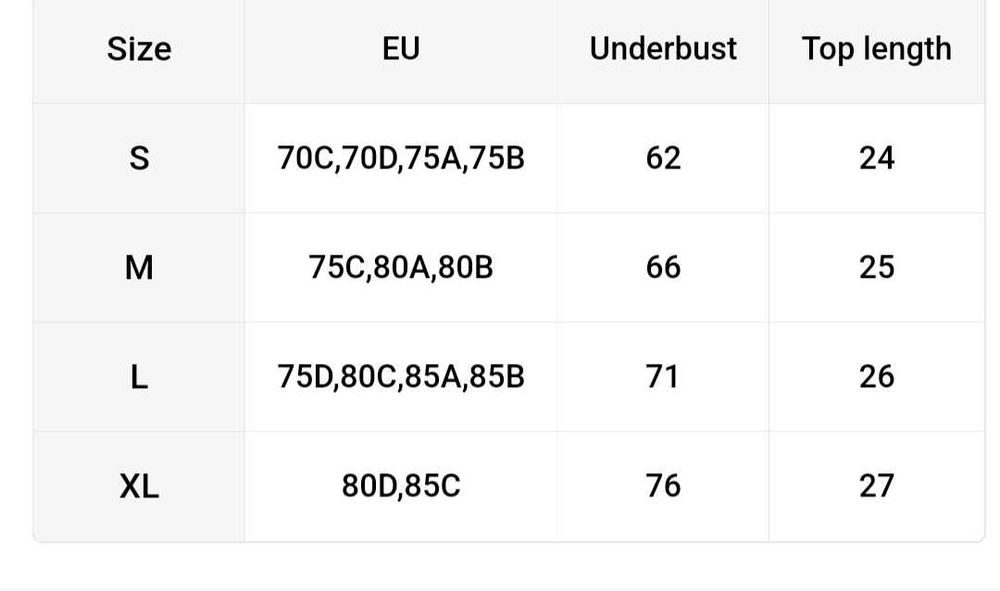Click underbust value 71
The width and height of the screenshot is (1000, 591).
click(663, 377)
